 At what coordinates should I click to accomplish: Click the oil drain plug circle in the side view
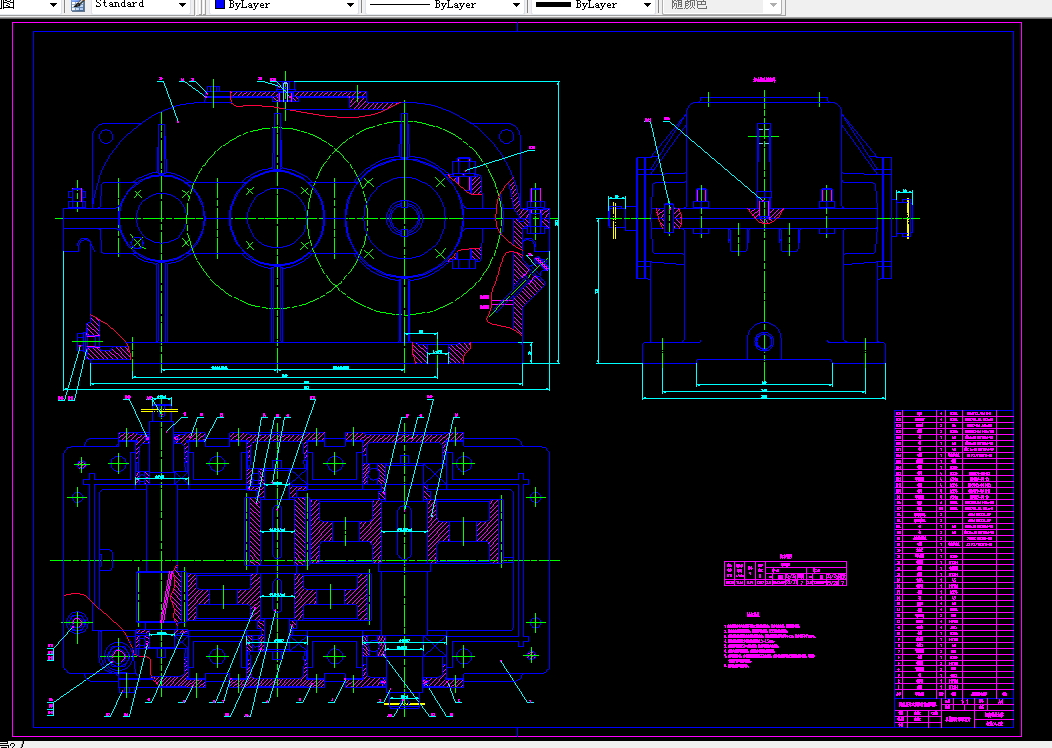pyautogui.click(x=764, y=341)
